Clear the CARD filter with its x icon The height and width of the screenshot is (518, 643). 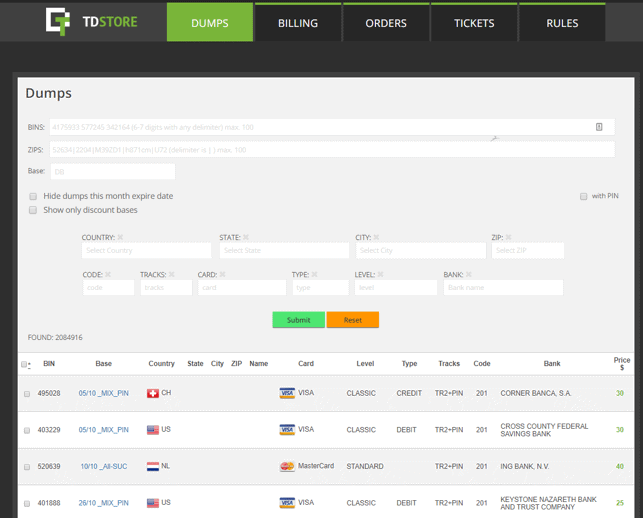coord(222,274)
